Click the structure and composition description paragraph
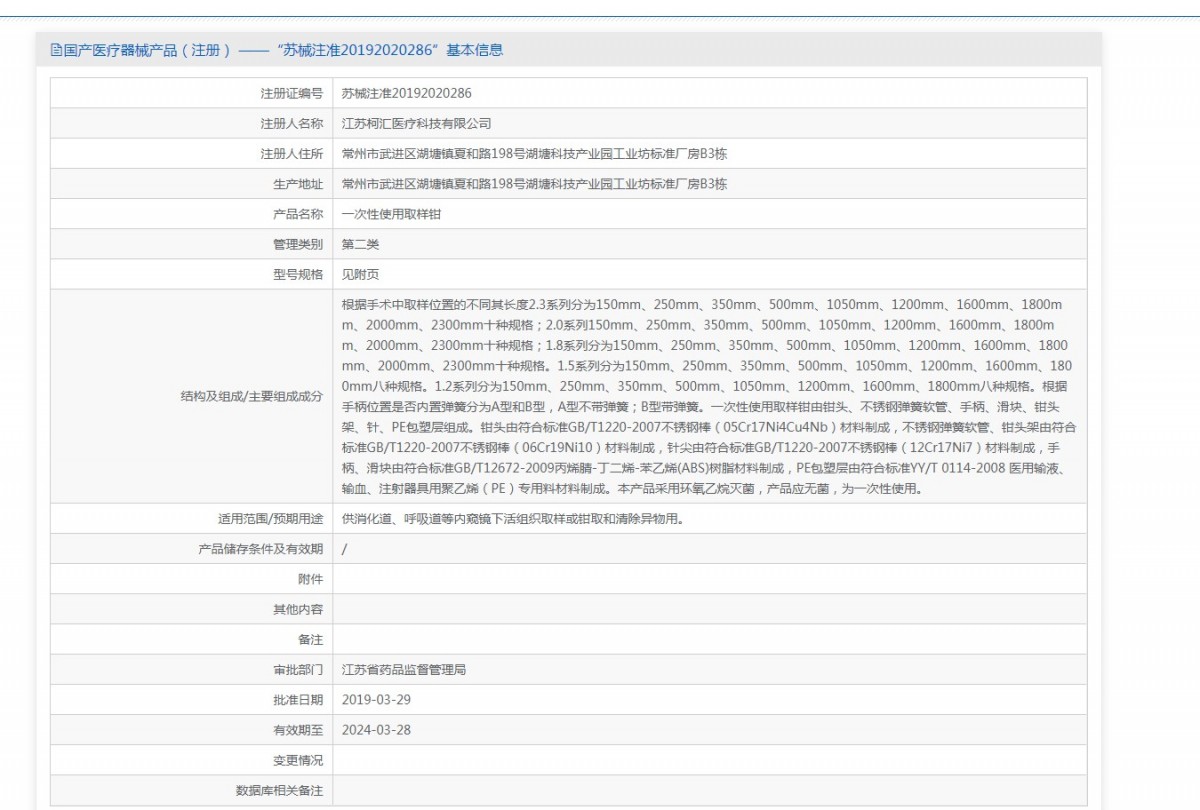1200x810 pixels. pos(709,396)
